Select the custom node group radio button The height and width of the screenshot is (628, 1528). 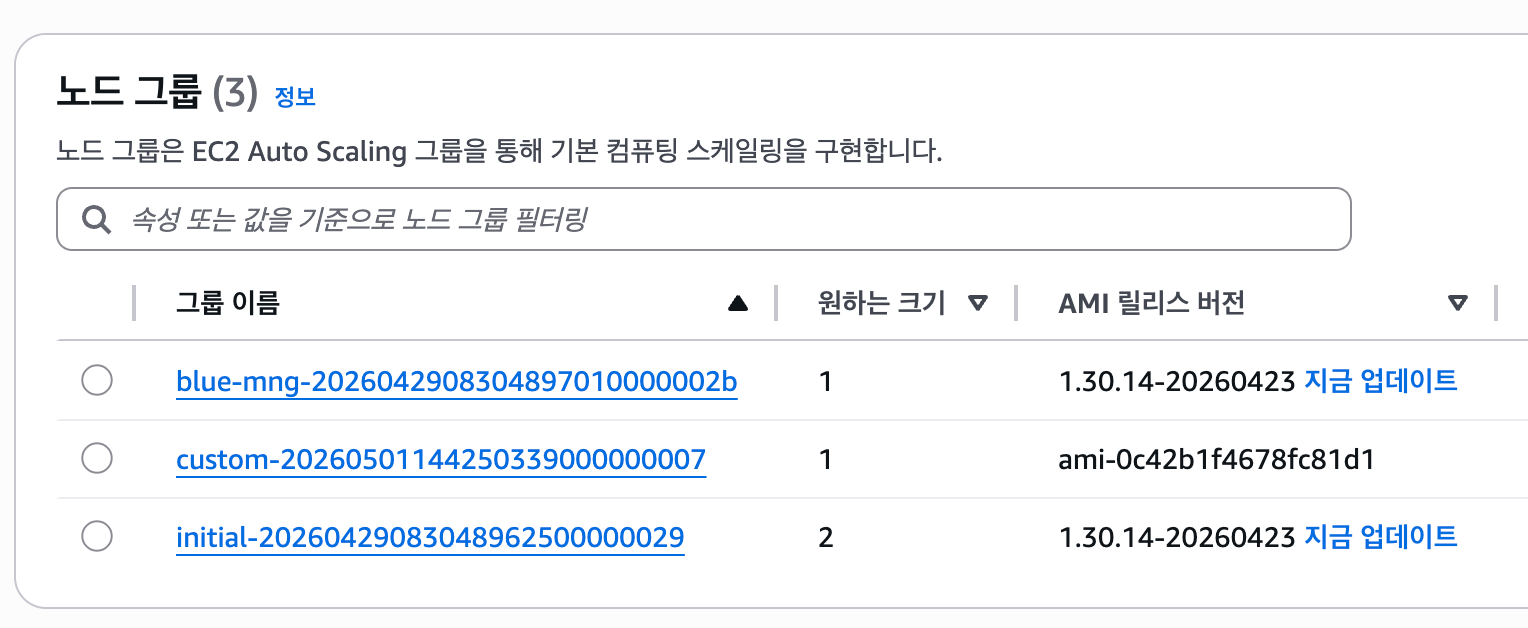coord(97,459)
